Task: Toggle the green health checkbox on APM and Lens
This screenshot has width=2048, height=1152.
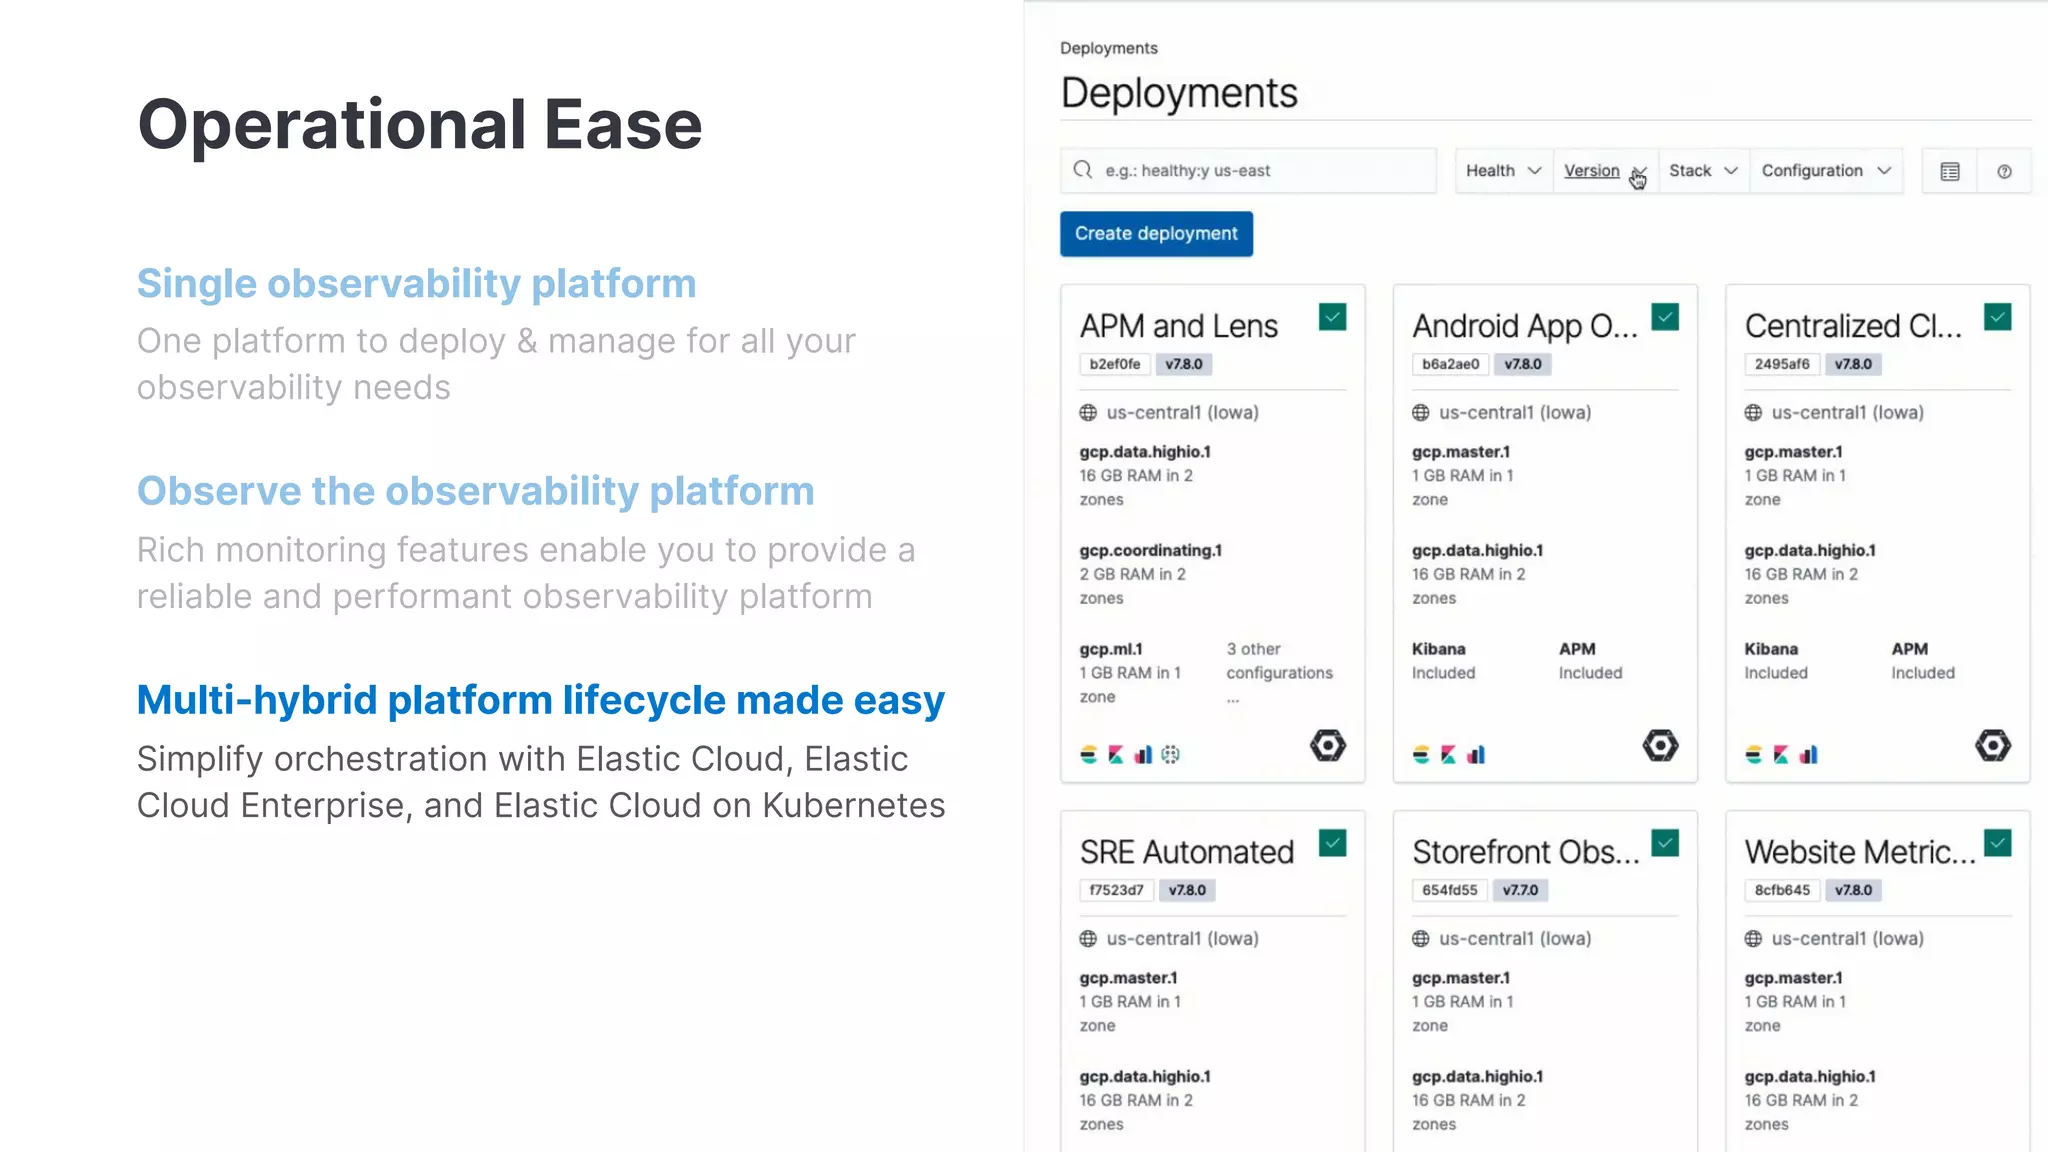Action: (x=1332, y=317)
